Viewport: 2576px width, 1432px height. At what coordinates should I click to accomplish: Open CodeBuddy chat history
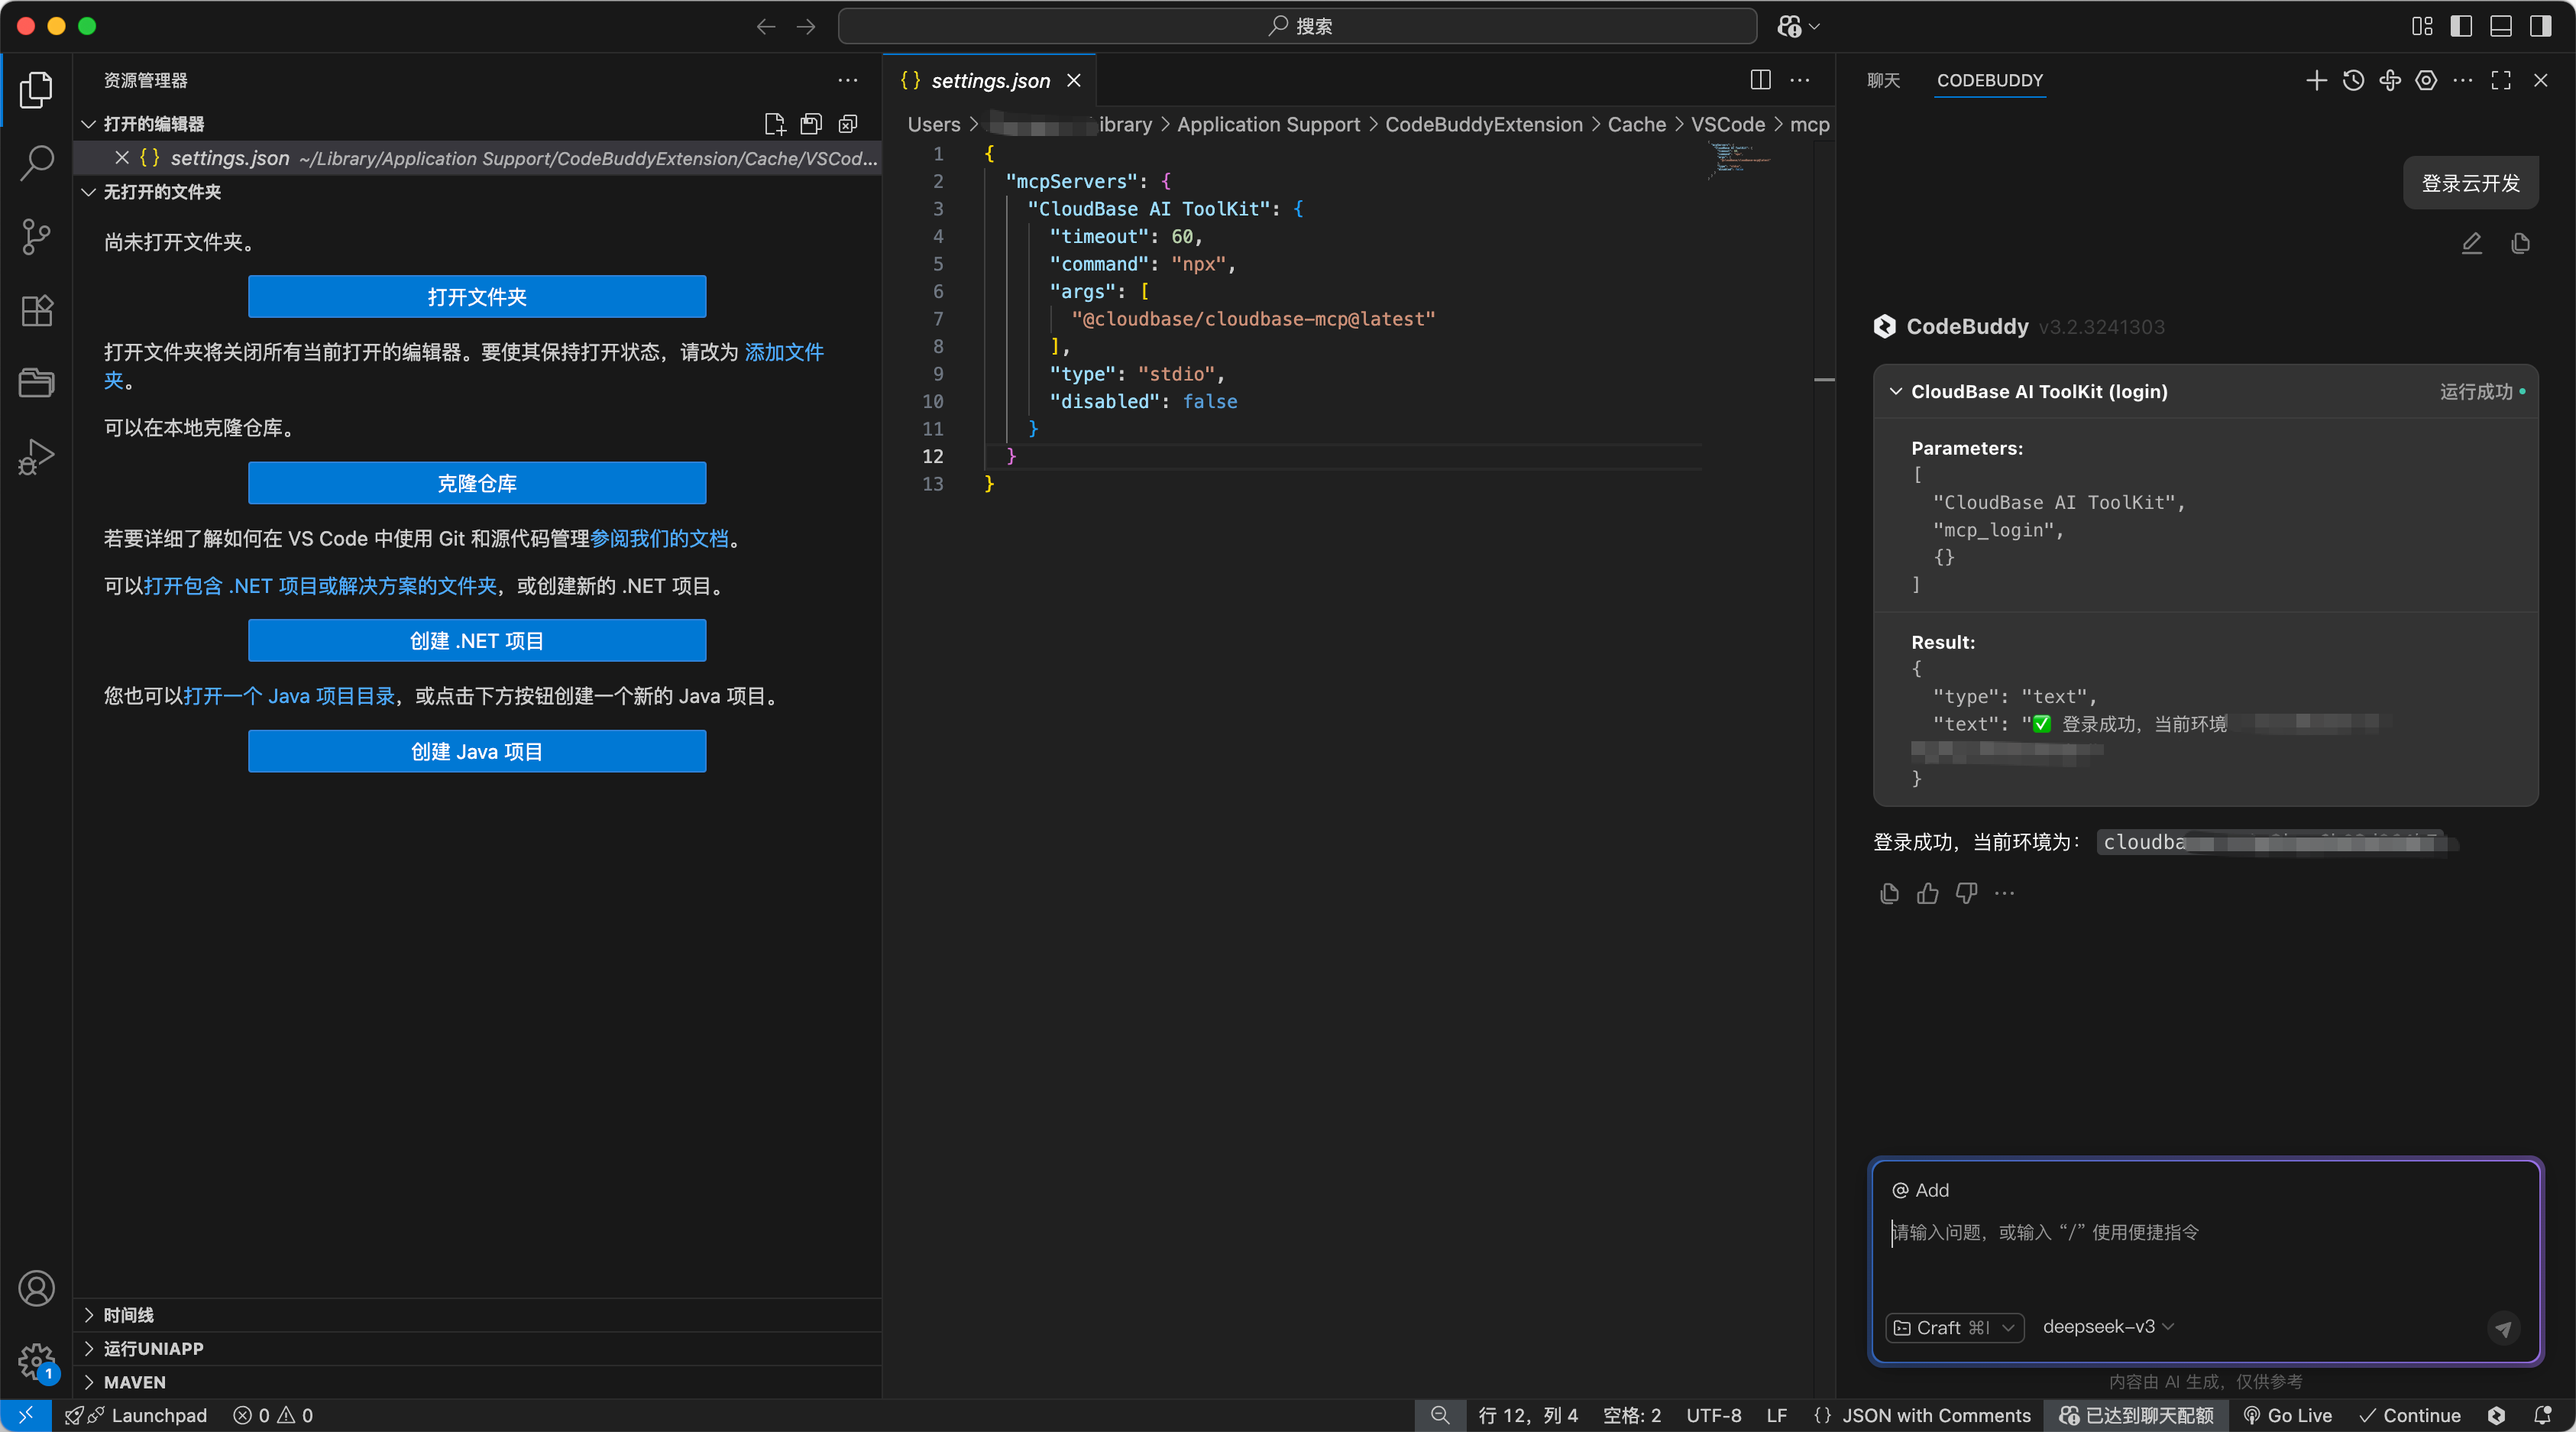click(2353, 80)
